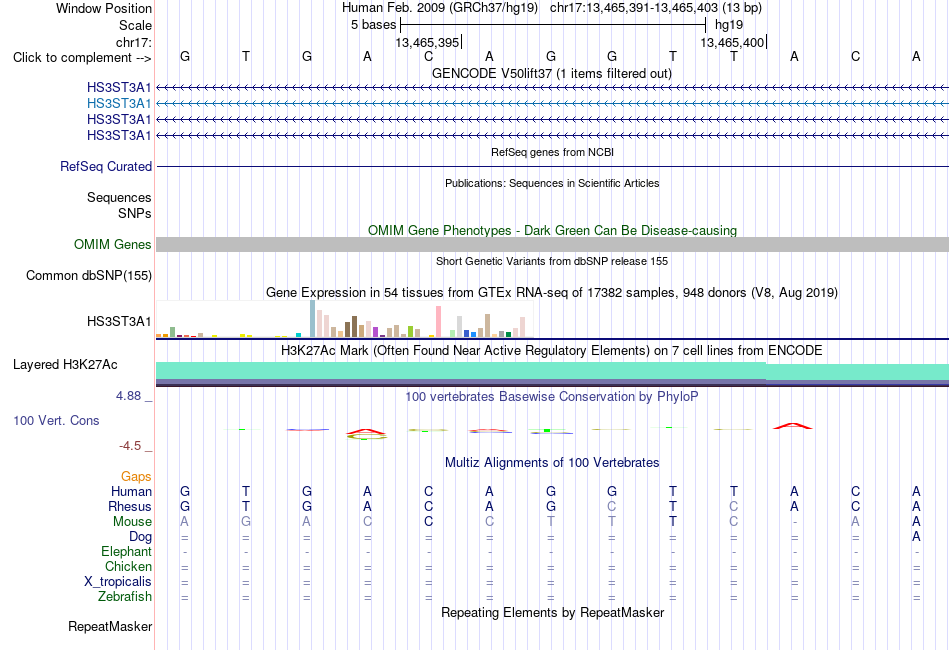Click the tall pink bar in GTEx chart

click(x=438, y=322)
